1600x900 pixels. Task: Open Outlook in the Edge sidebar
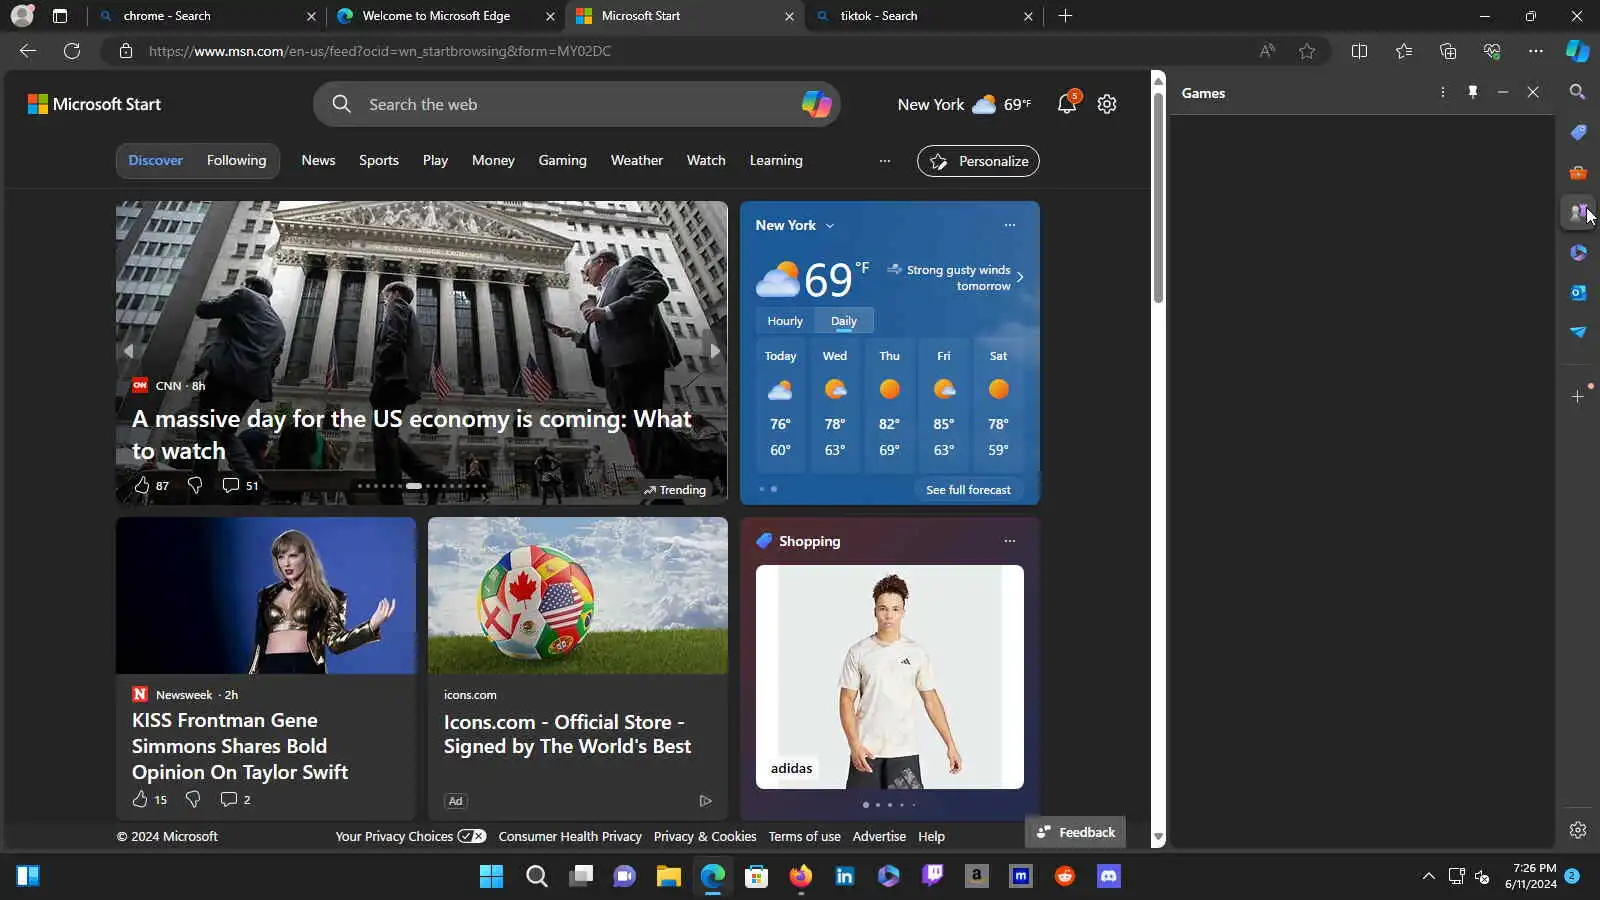pyautogui.click(x=1577, y=292)
